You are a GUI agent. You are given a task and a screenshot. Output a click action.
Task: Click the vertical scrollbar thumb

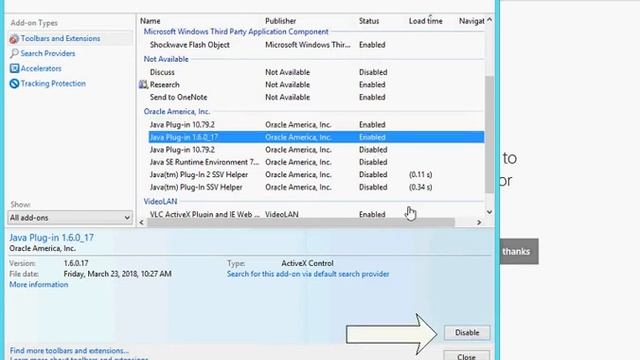[489, 134]
